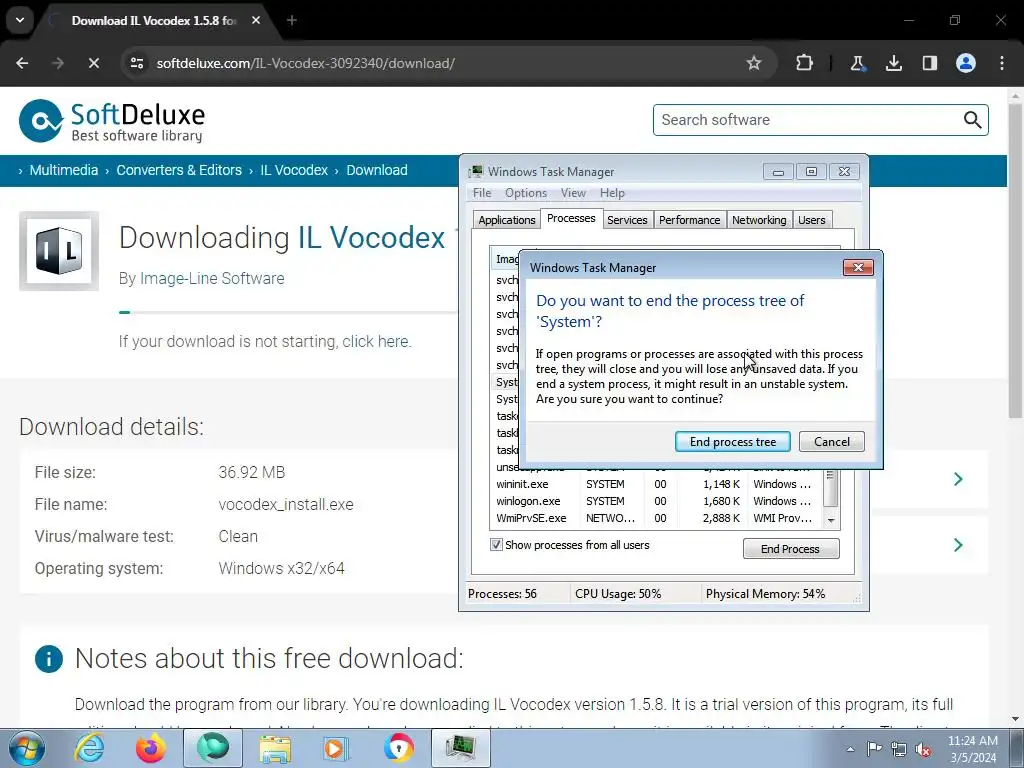Open a new browser tab

(x=292, y=20)
